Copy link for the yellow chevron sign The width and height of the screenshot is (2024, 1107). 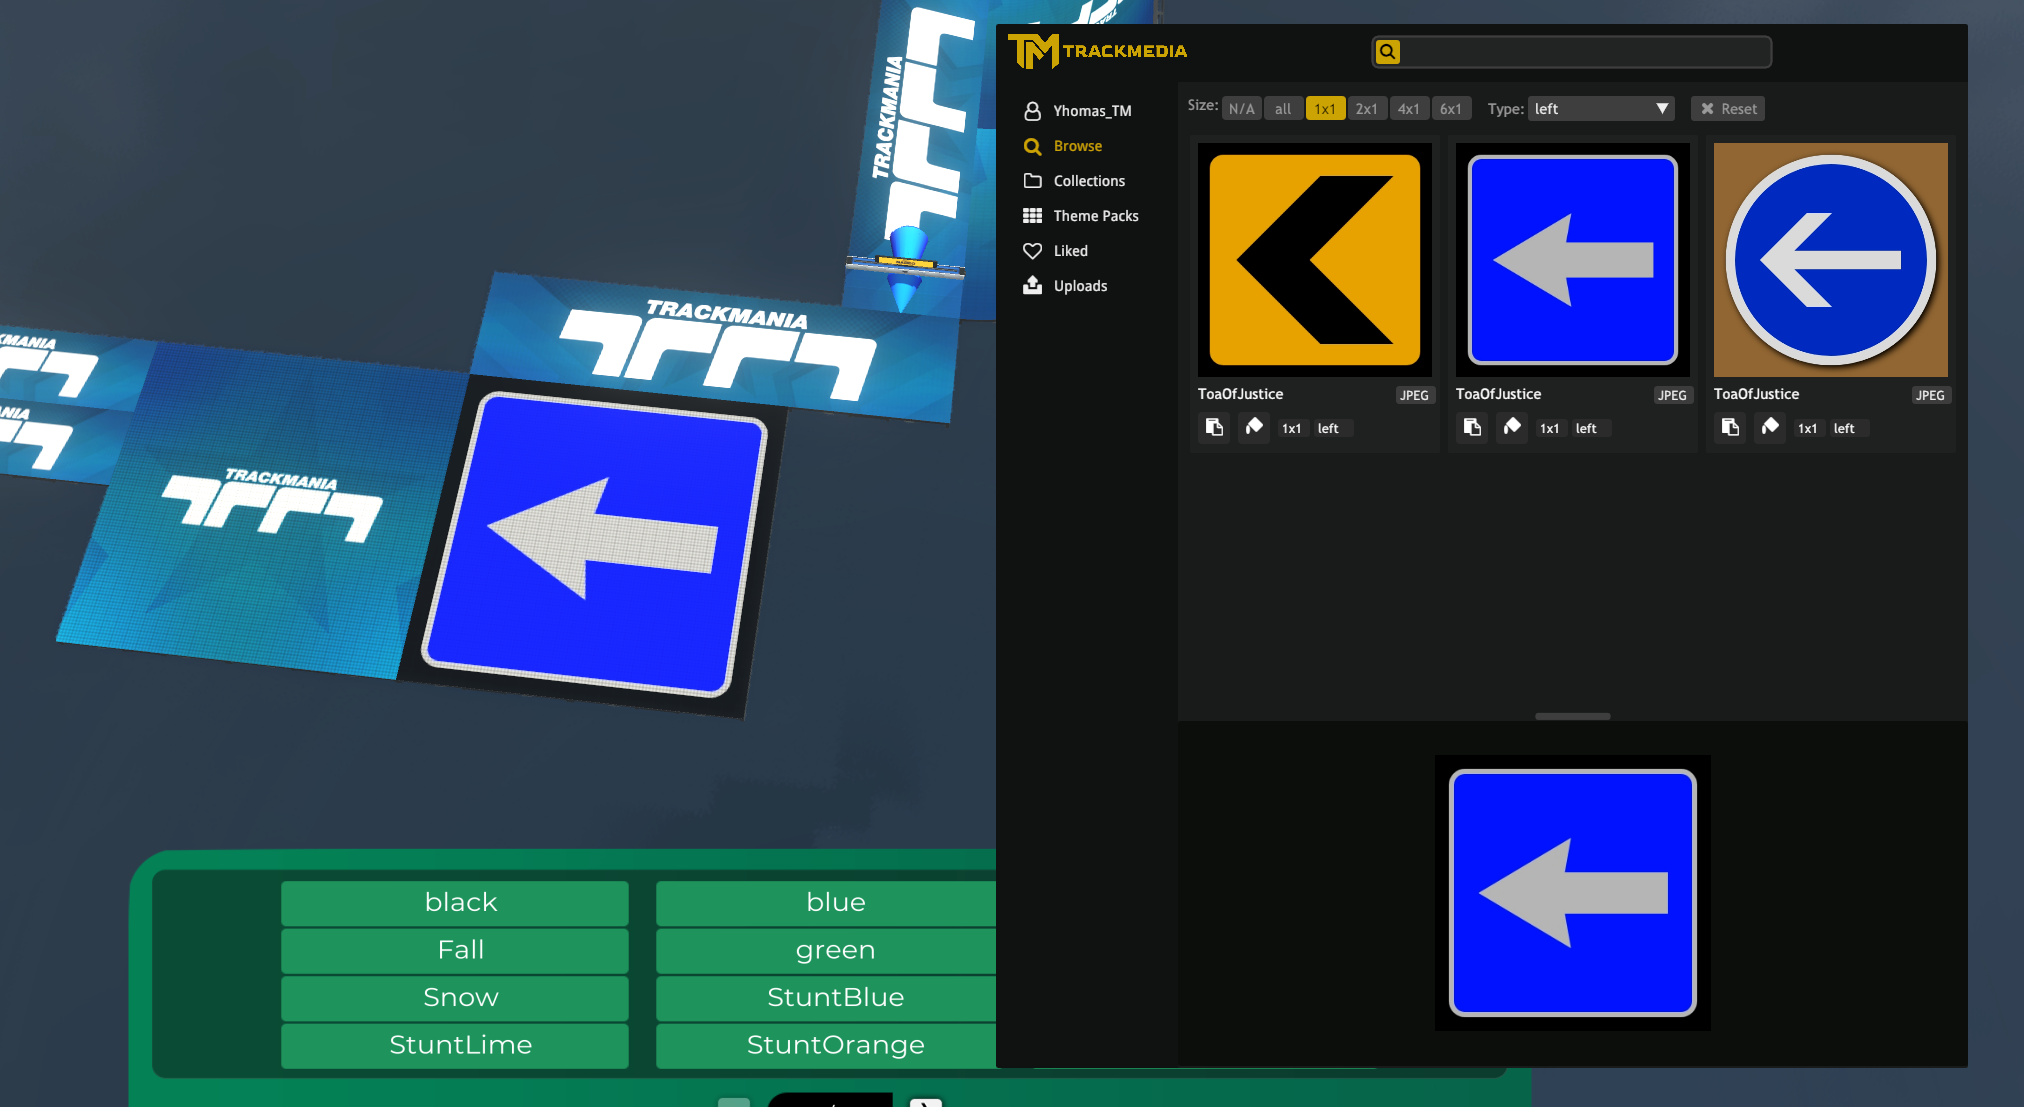coord(1214,427)
